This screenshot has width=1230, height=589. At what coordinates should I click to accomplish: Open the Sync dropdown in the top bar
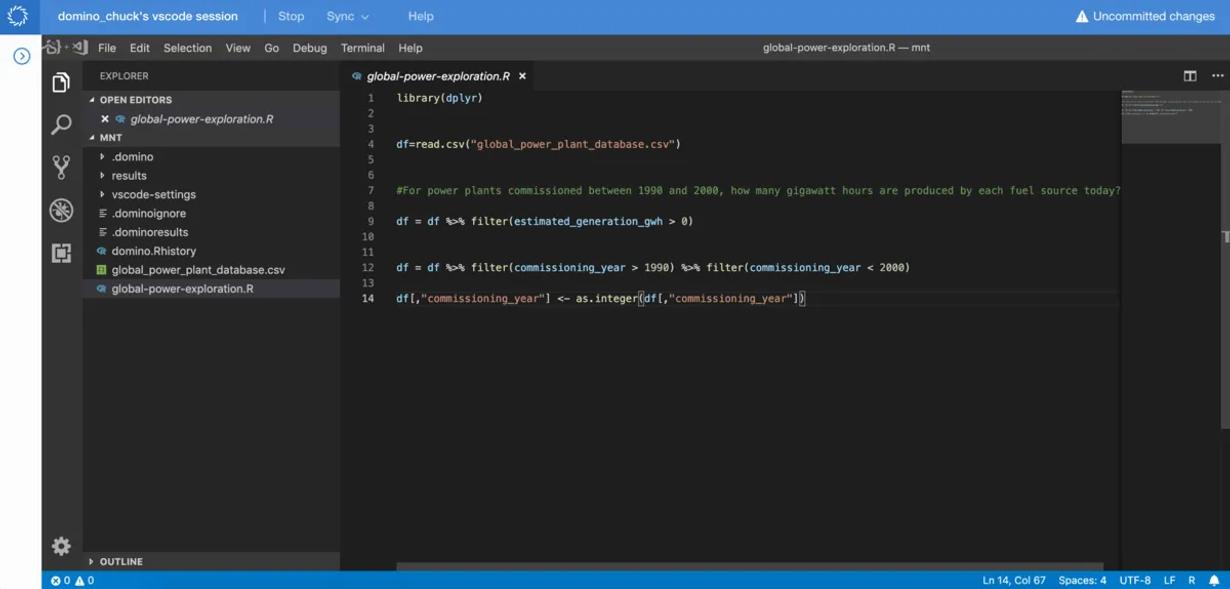click(x=348, y=16)
